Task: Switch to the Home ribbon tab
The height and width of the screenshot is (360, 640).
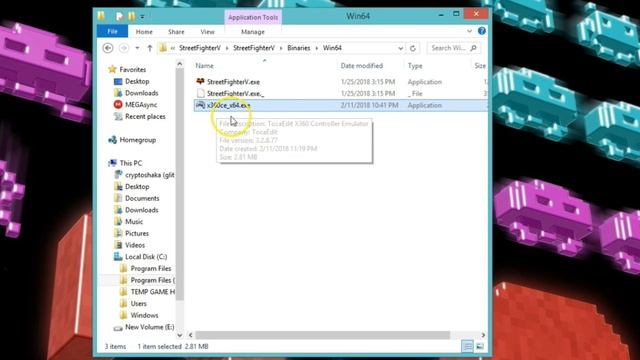Action: pyautogui.click(x=144, y=32)
